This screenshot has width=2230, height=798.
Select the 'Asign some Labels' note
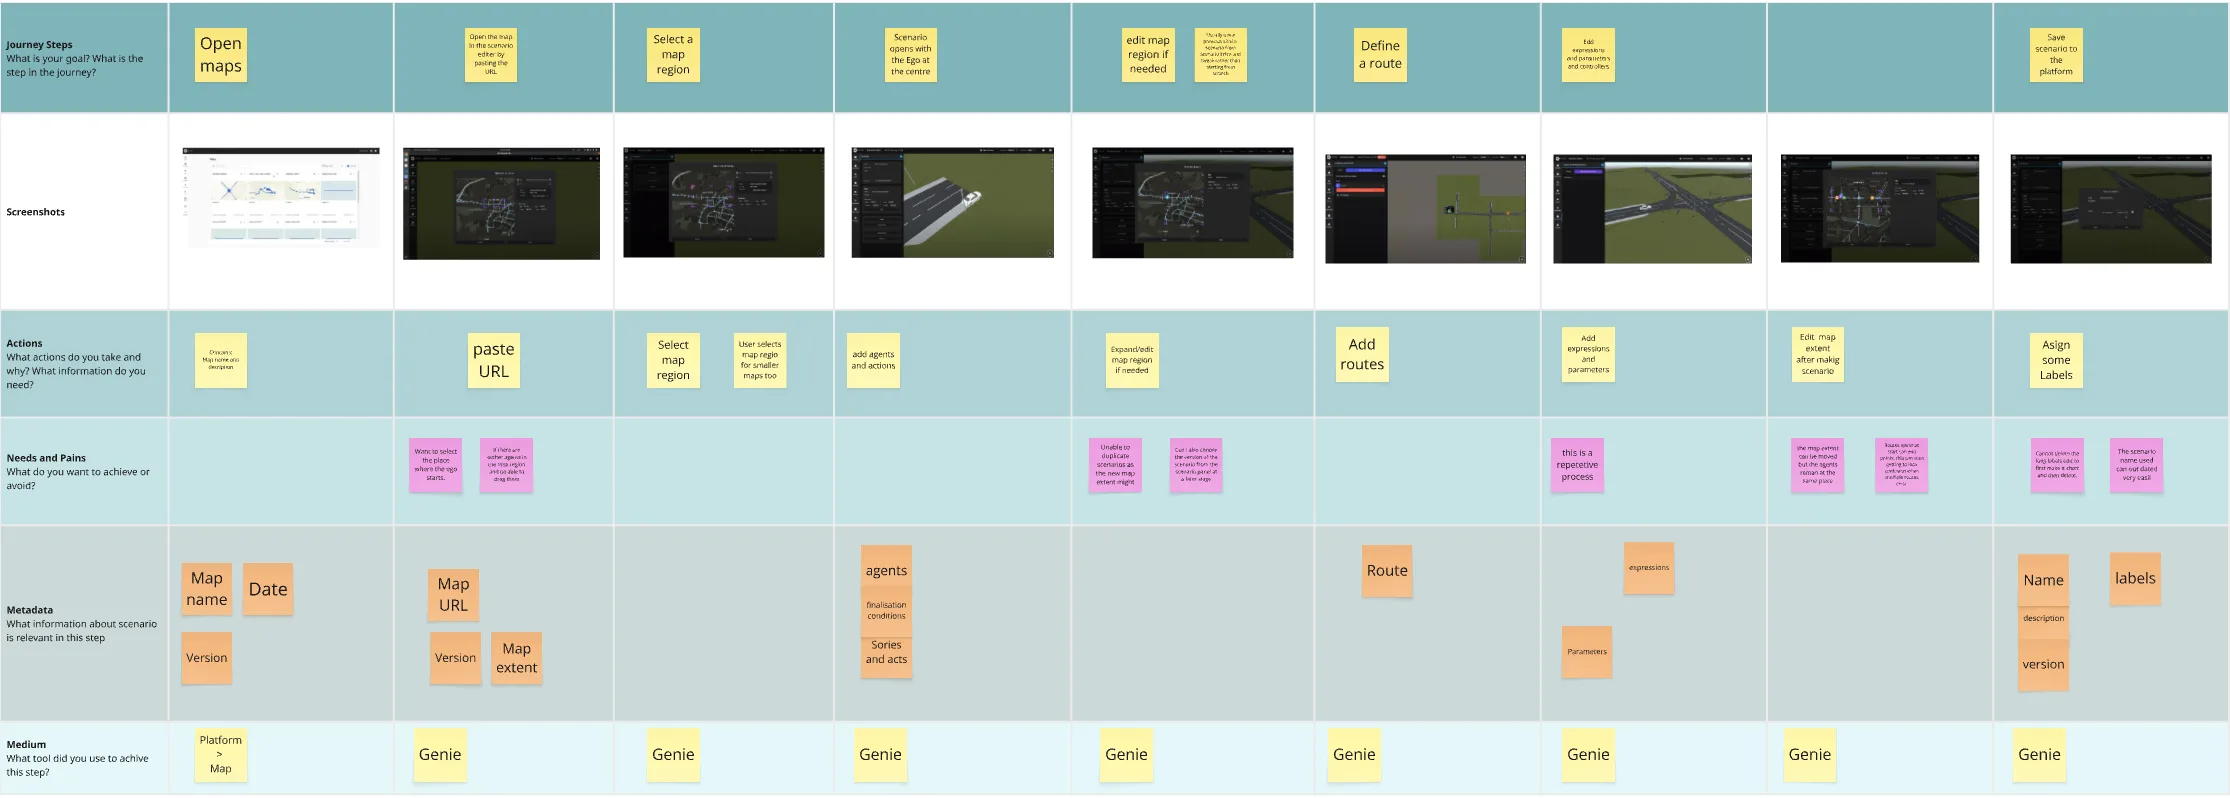coord(2056,360)
